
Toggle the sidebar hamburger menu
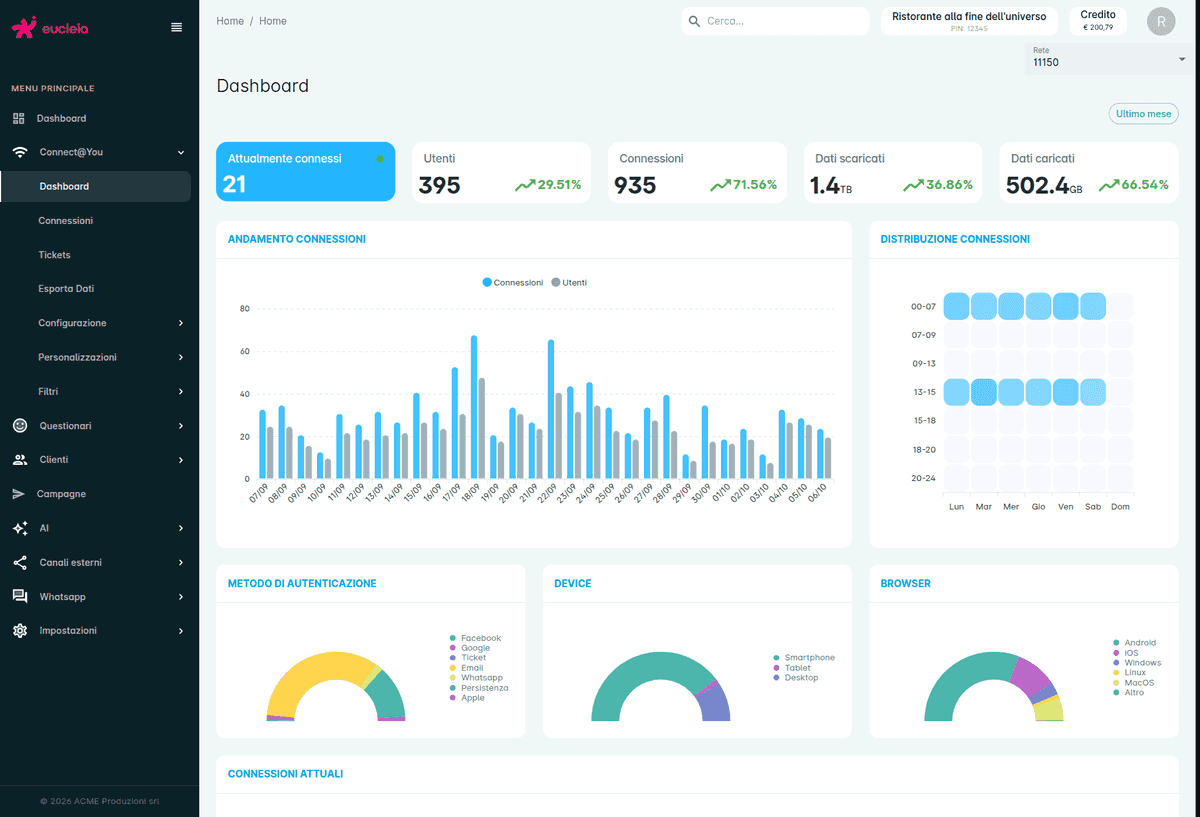point(177,27)
